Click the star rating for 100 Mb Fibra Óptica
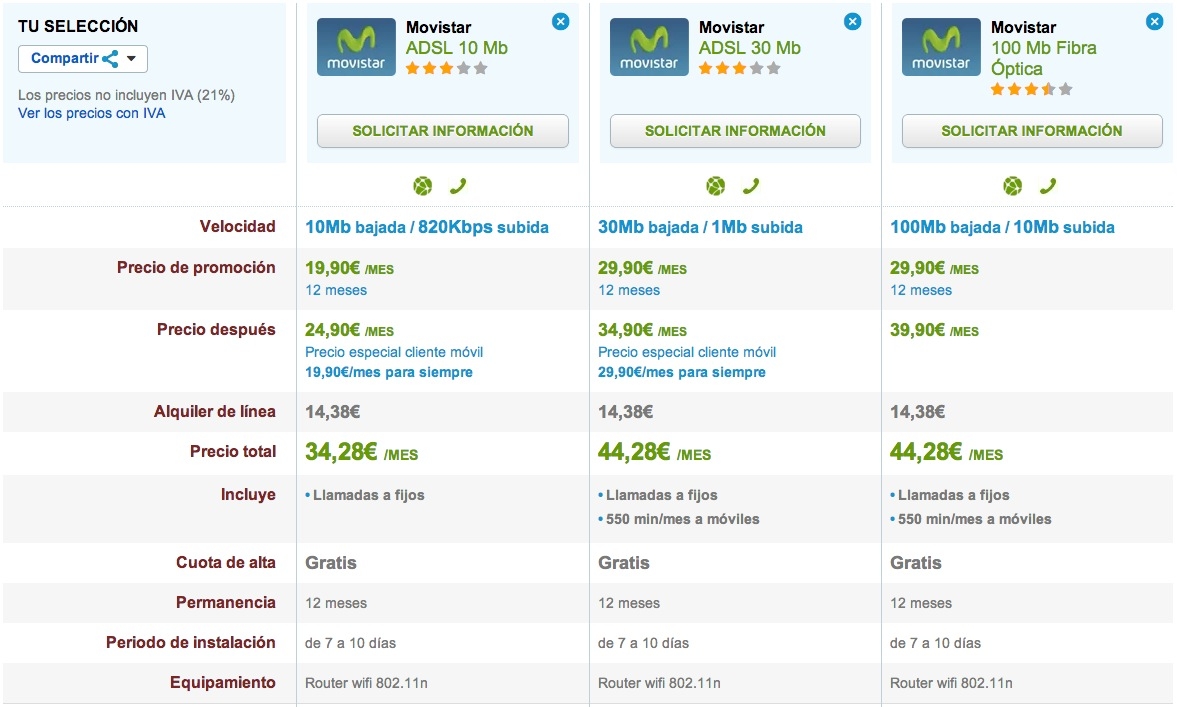 1031,89
